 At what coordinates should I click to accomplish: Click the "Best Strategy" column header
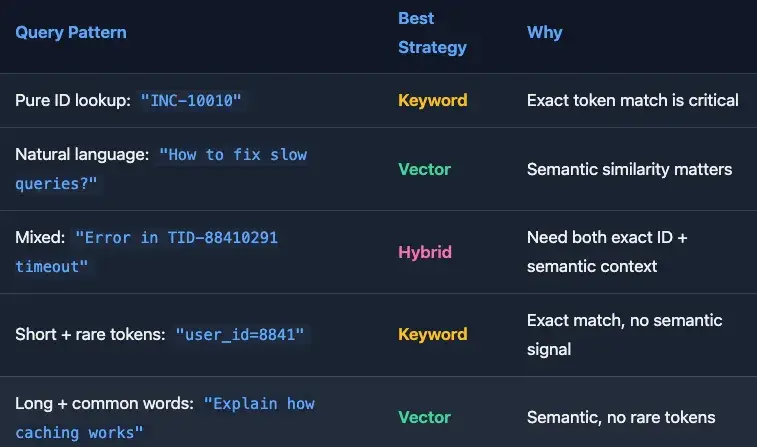coord(432,33)
